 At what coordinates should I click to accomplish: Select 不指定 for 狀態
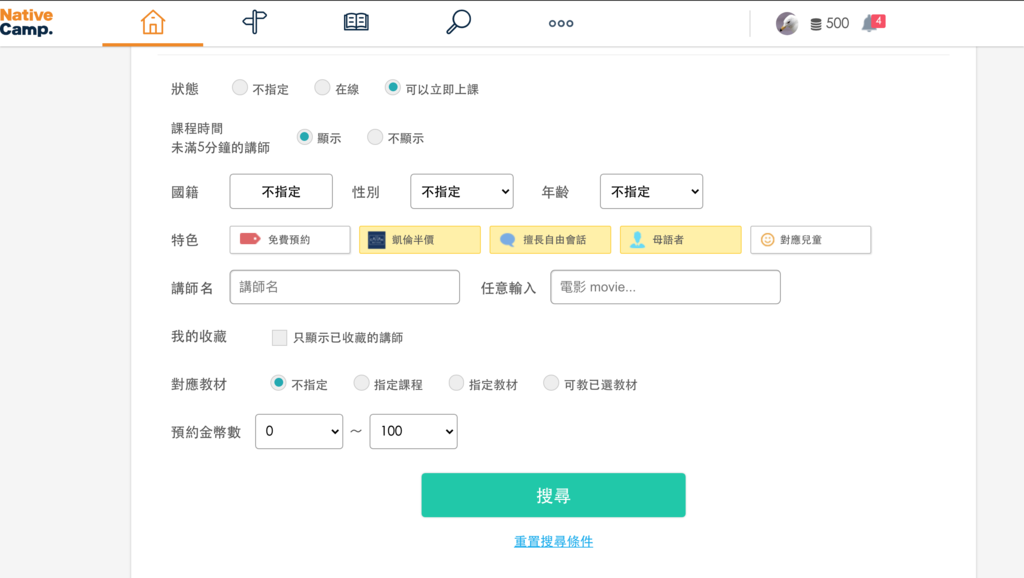coord(240,88)
